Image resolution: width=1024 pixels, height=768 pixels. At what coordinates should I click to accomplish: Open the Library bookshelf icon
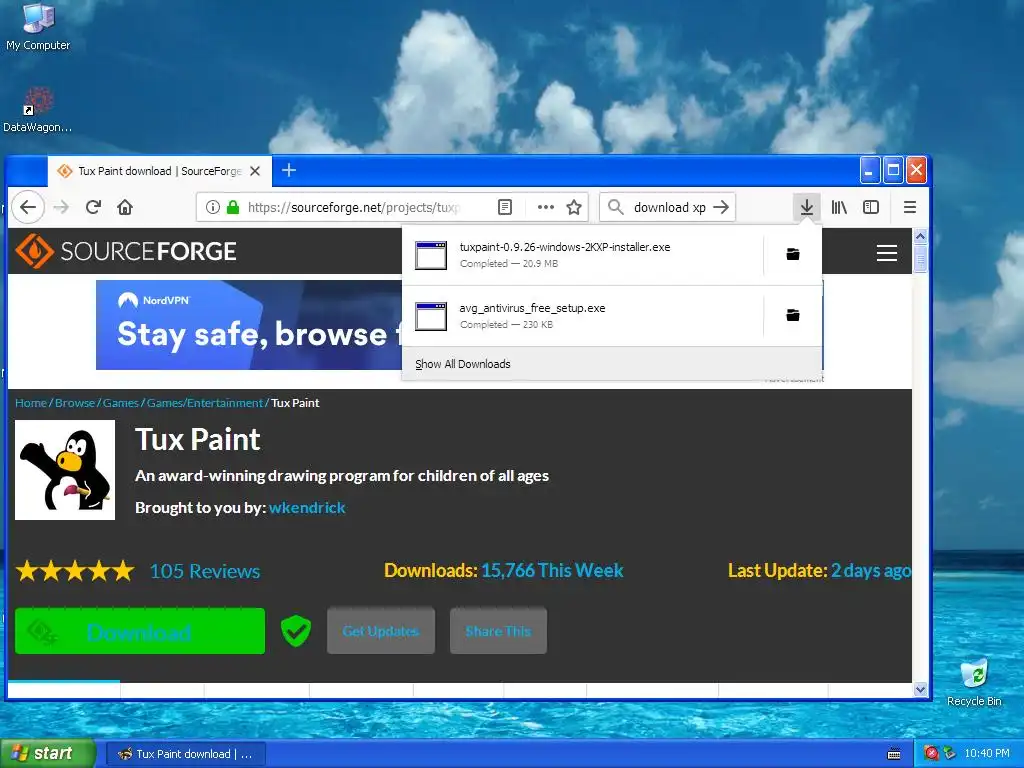point(839,207)
